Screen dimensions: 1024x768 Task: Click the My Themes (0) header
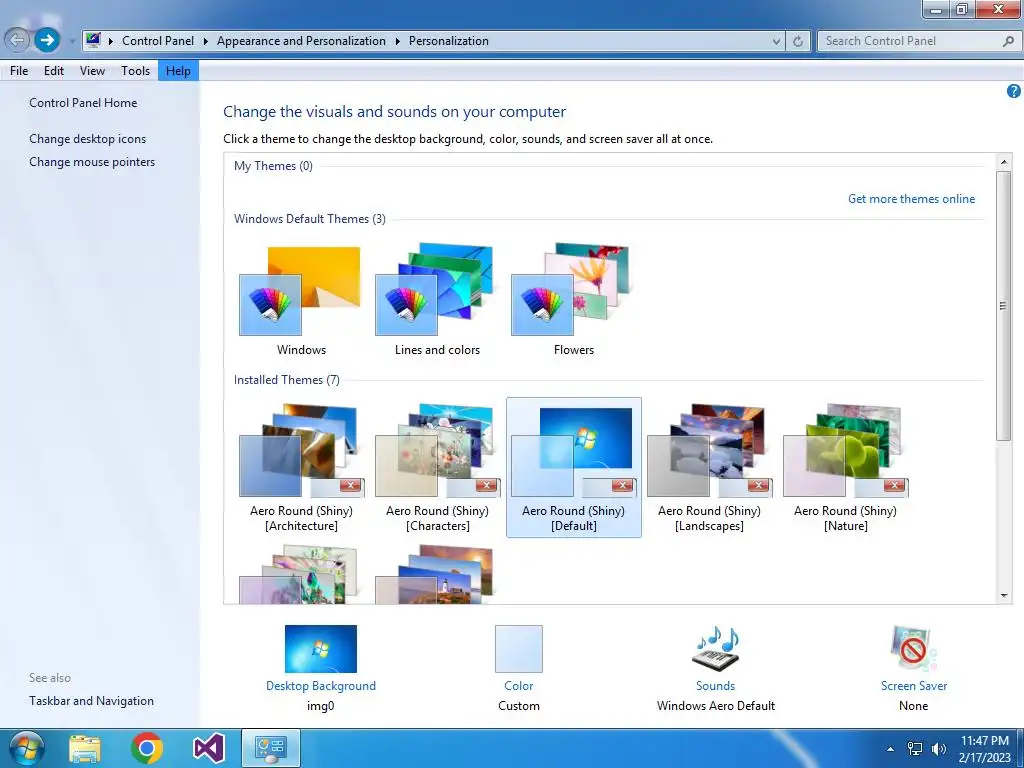tap(273, 166)
